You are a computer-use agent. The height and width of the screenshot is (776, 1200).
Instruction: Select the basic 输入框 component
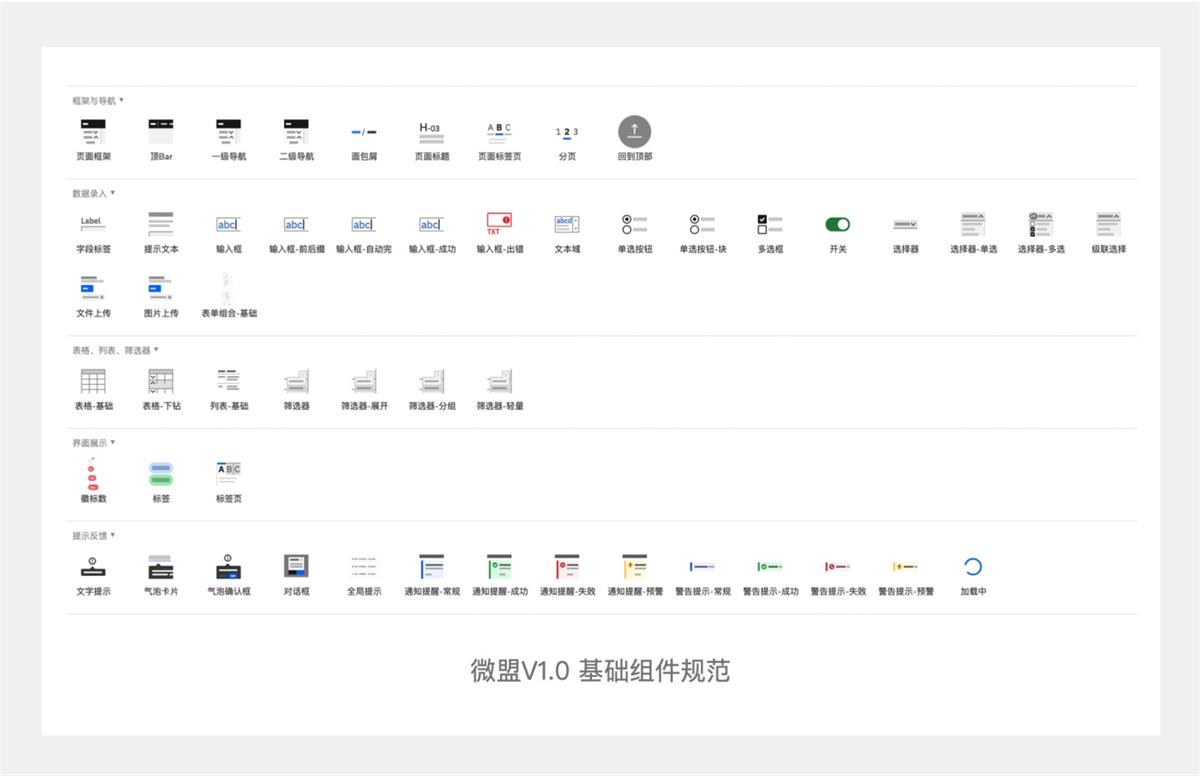[x=228, y=224]
